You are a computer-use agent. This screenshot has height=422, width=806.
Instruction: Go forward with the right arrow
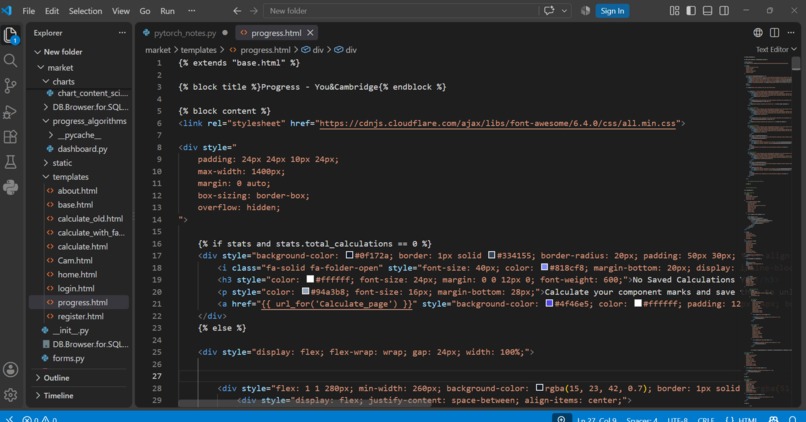(x=253, y=11)
